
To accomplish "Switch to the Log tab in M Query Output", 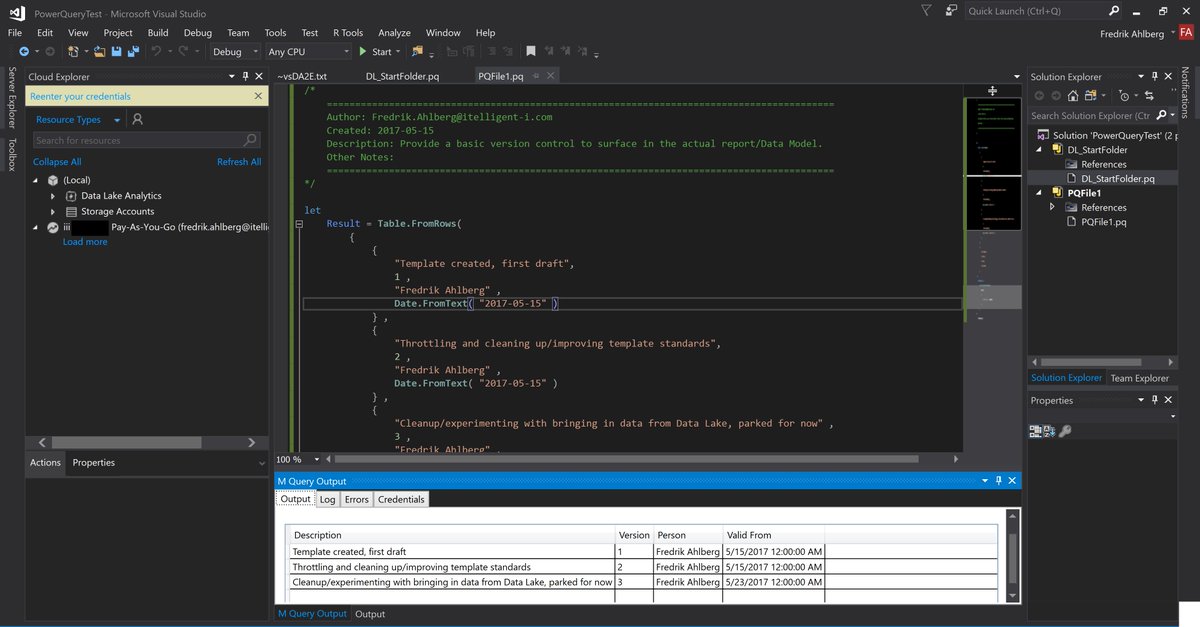I will click(x=328, y=499).
